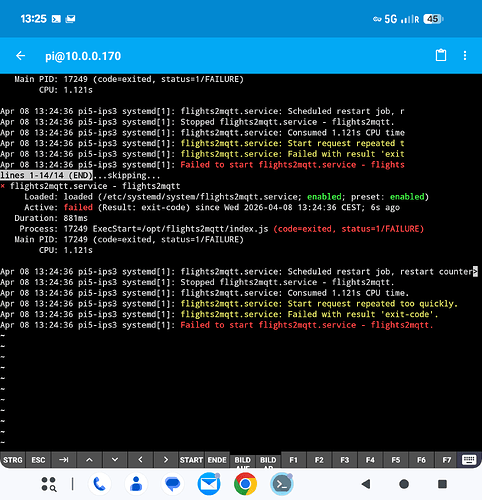Tap the BILD AB page-down key

[268, 461]
